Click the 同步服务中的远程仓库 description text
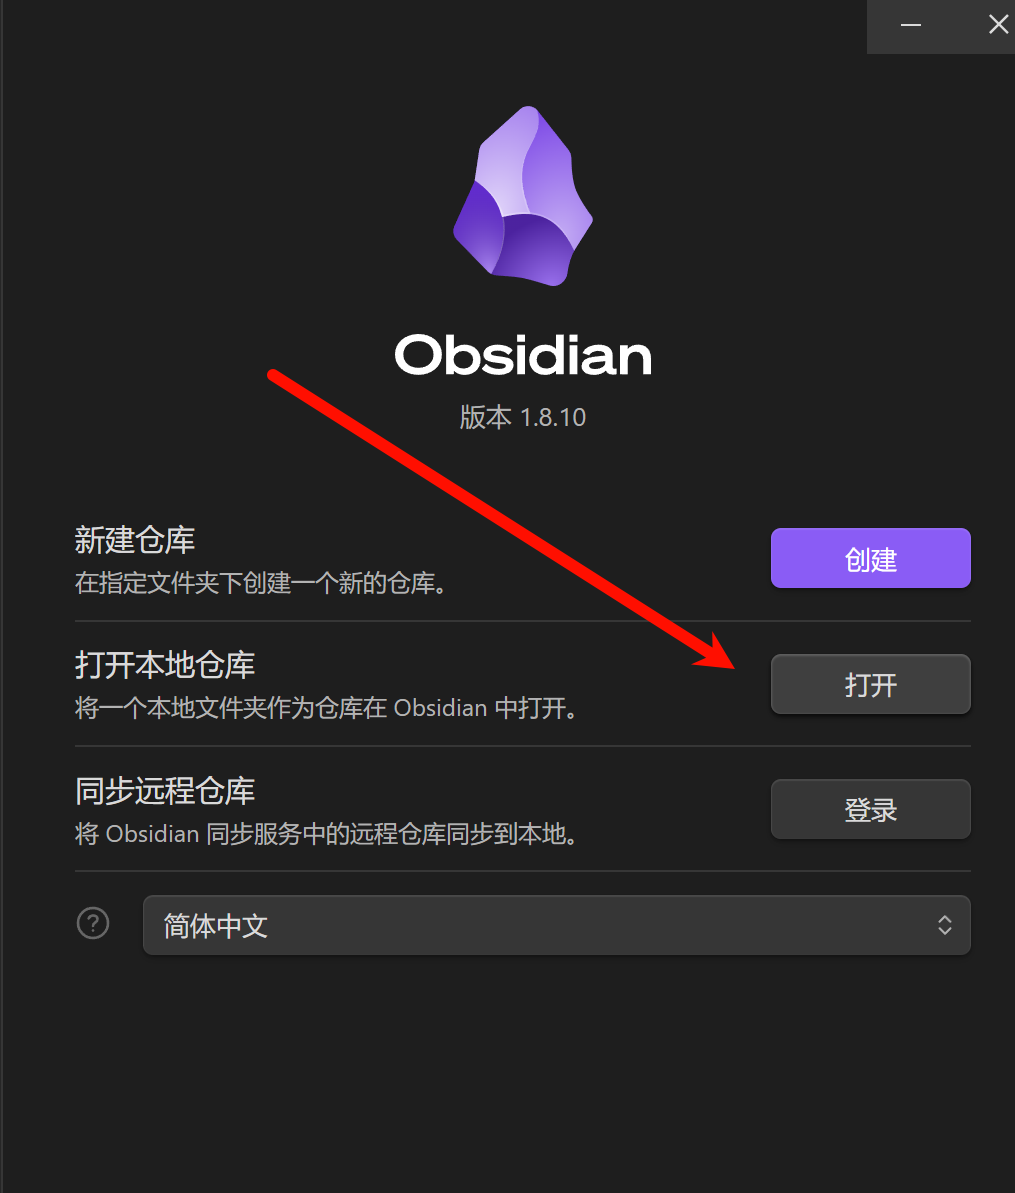 click(x=326, y=834)
